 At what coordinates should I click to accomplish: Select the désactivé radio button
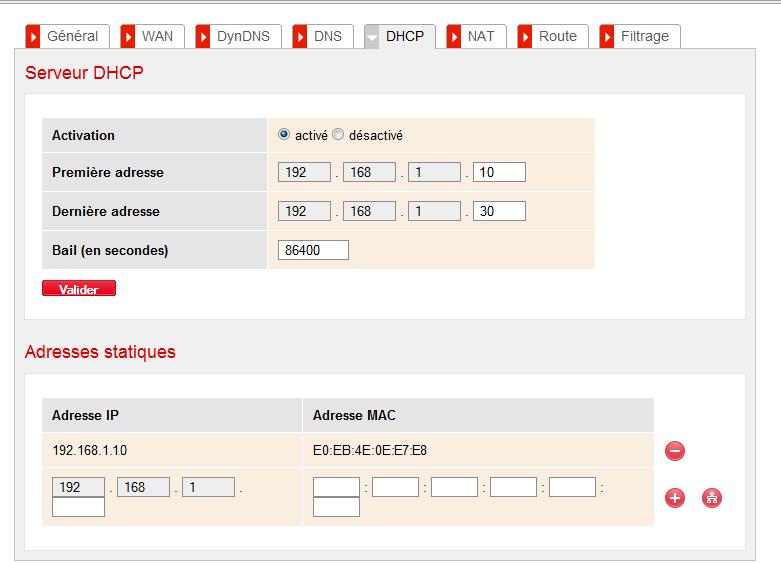point(338,135)
